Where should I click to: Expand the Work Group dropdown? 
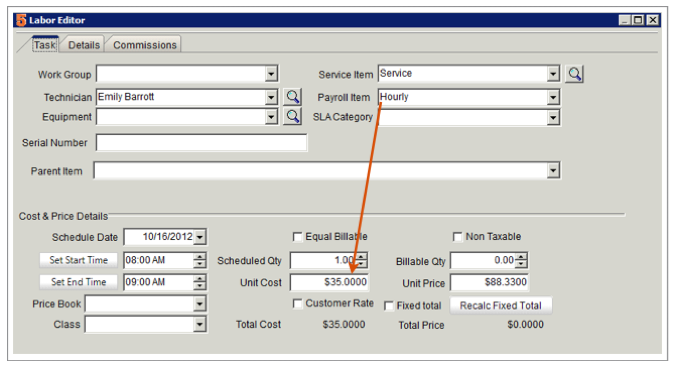(271, 74)
